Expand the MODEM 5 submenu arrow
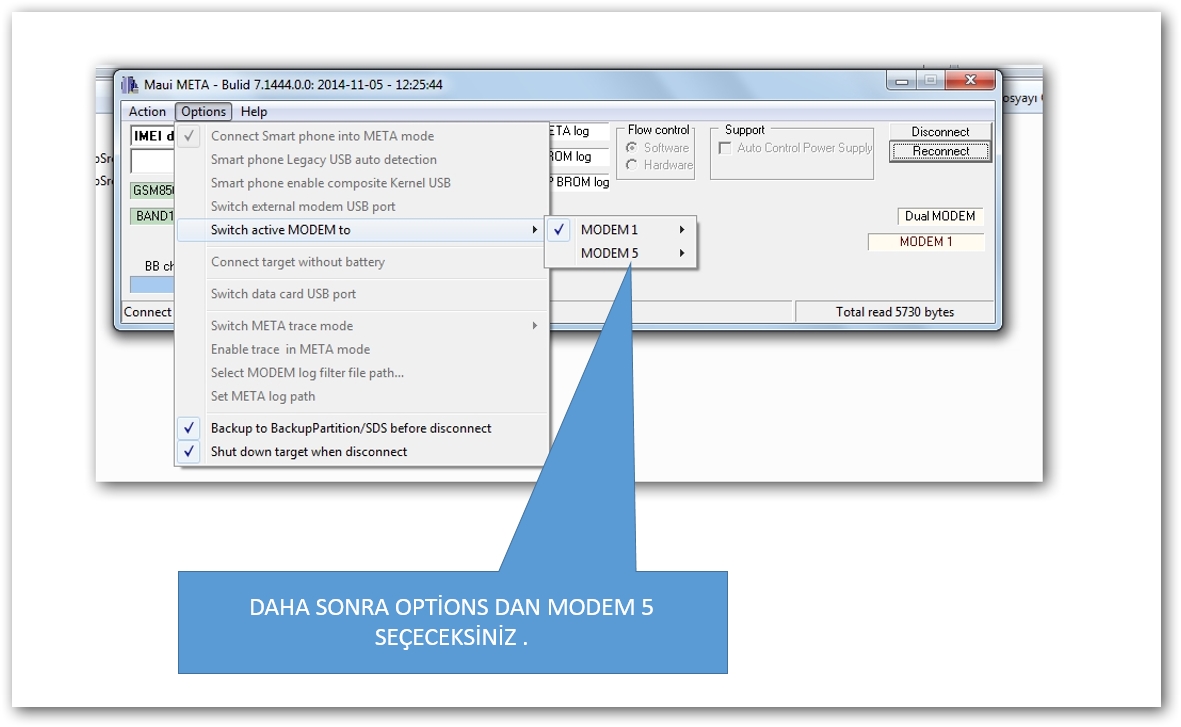The image size is (1181, 727). (x=682, y=254)
